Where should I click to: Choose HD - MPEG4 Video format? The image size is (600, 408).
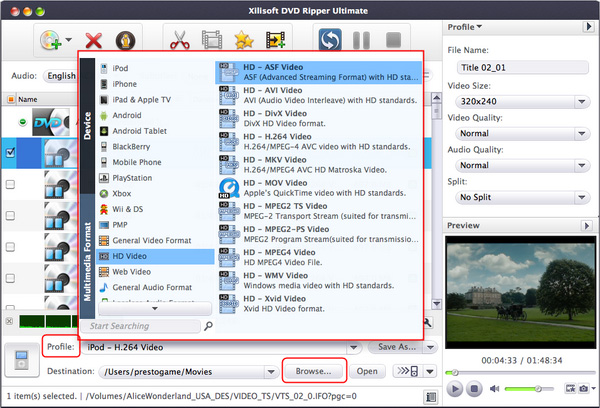[x=319, y=257]
